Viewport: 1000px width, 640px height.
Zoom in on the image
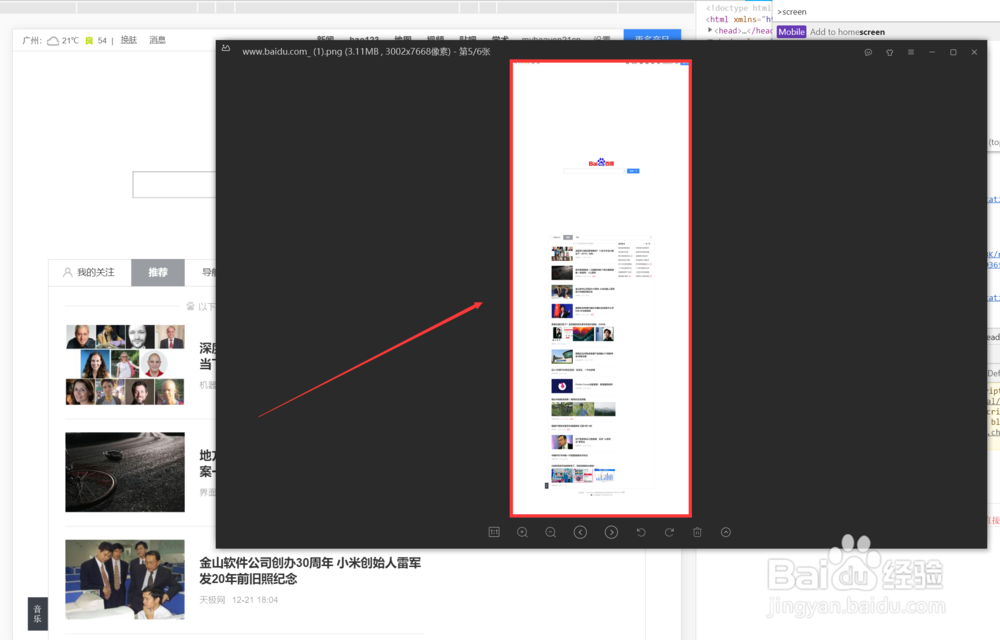click(x=522, y=532)
